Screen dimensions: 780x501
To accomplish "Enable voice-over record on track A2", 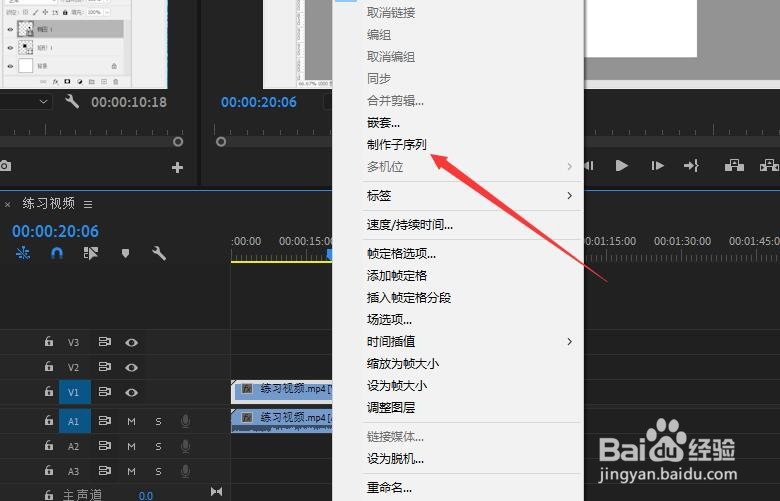I will pyautogui.click(x=185, y=446).
